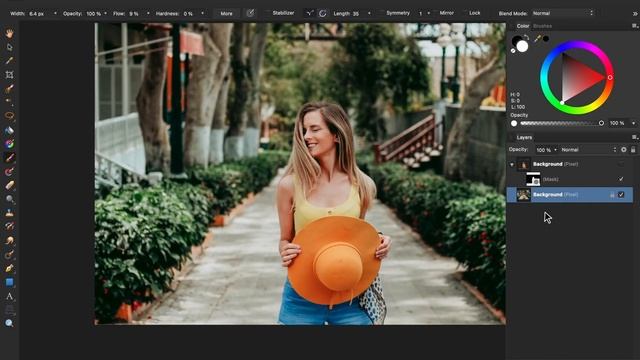Toggle the noise/opacity circle in Color panel
640x360 pixels.
[x=514, y=123]
